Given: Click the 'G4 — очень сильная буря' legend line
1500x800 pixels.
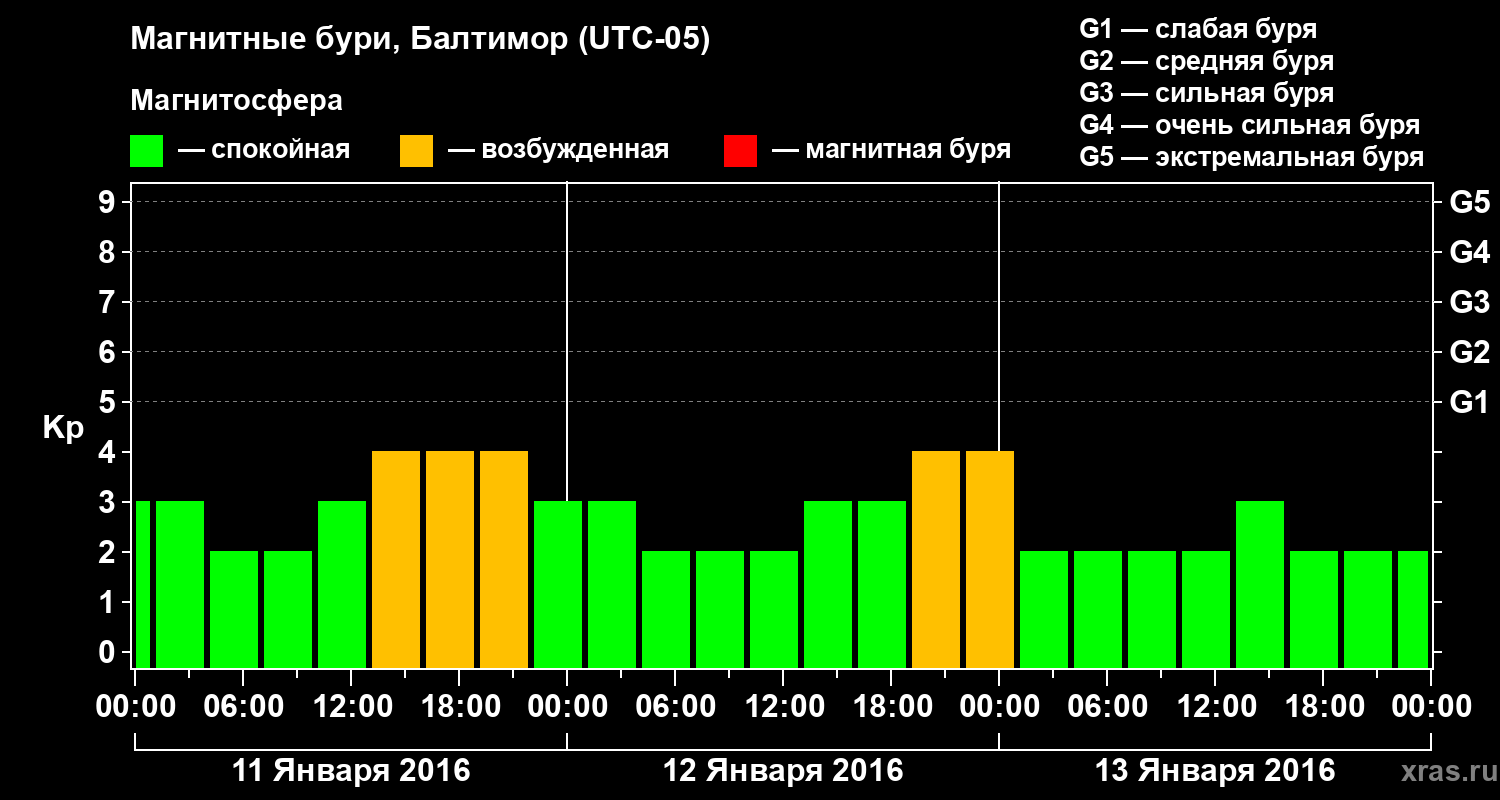Looking at the screenshot, I should (x=1249, y=125).
